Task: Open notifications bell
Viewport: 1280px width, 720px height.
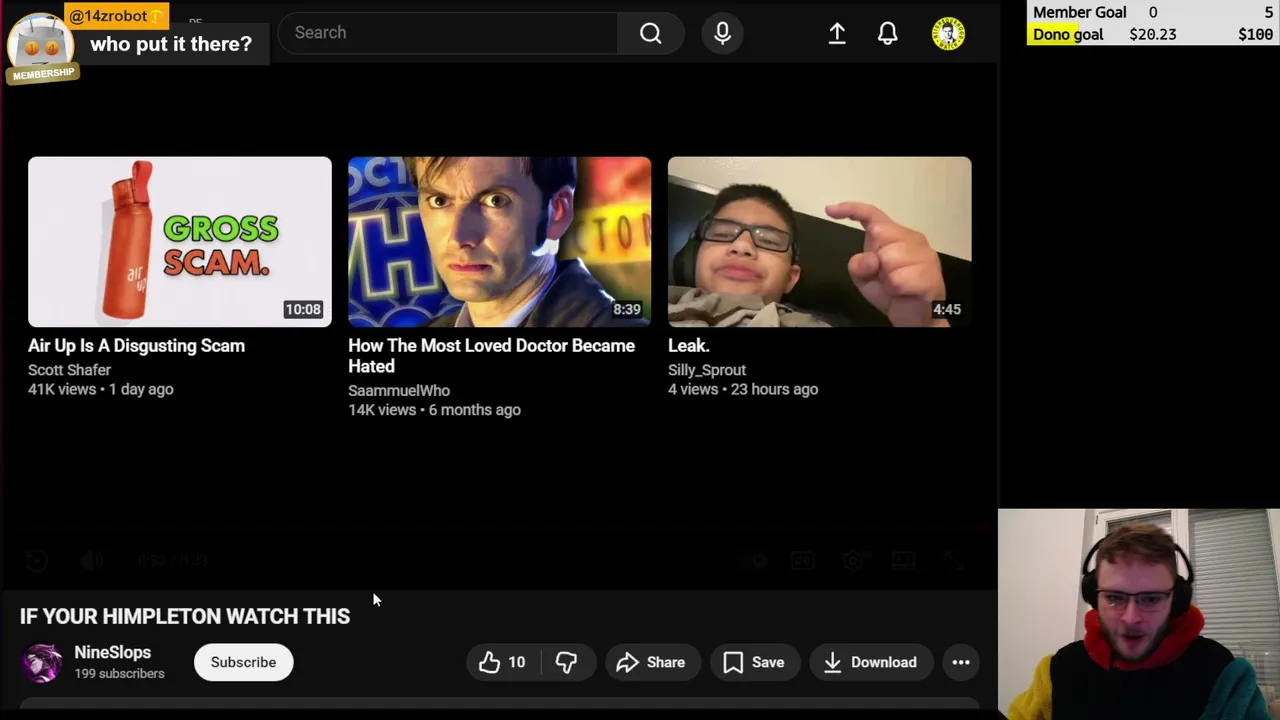Action: tap(887, 33)
